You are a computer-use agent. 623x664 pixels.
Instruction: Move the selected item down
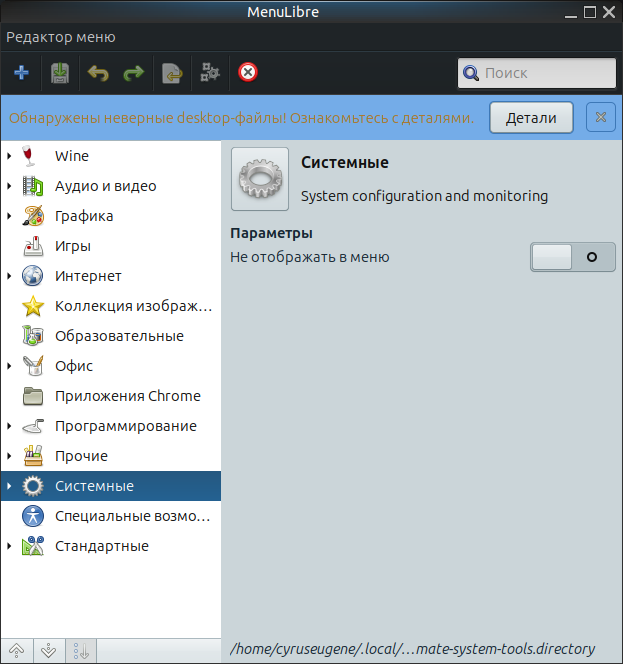click(49, 650)
